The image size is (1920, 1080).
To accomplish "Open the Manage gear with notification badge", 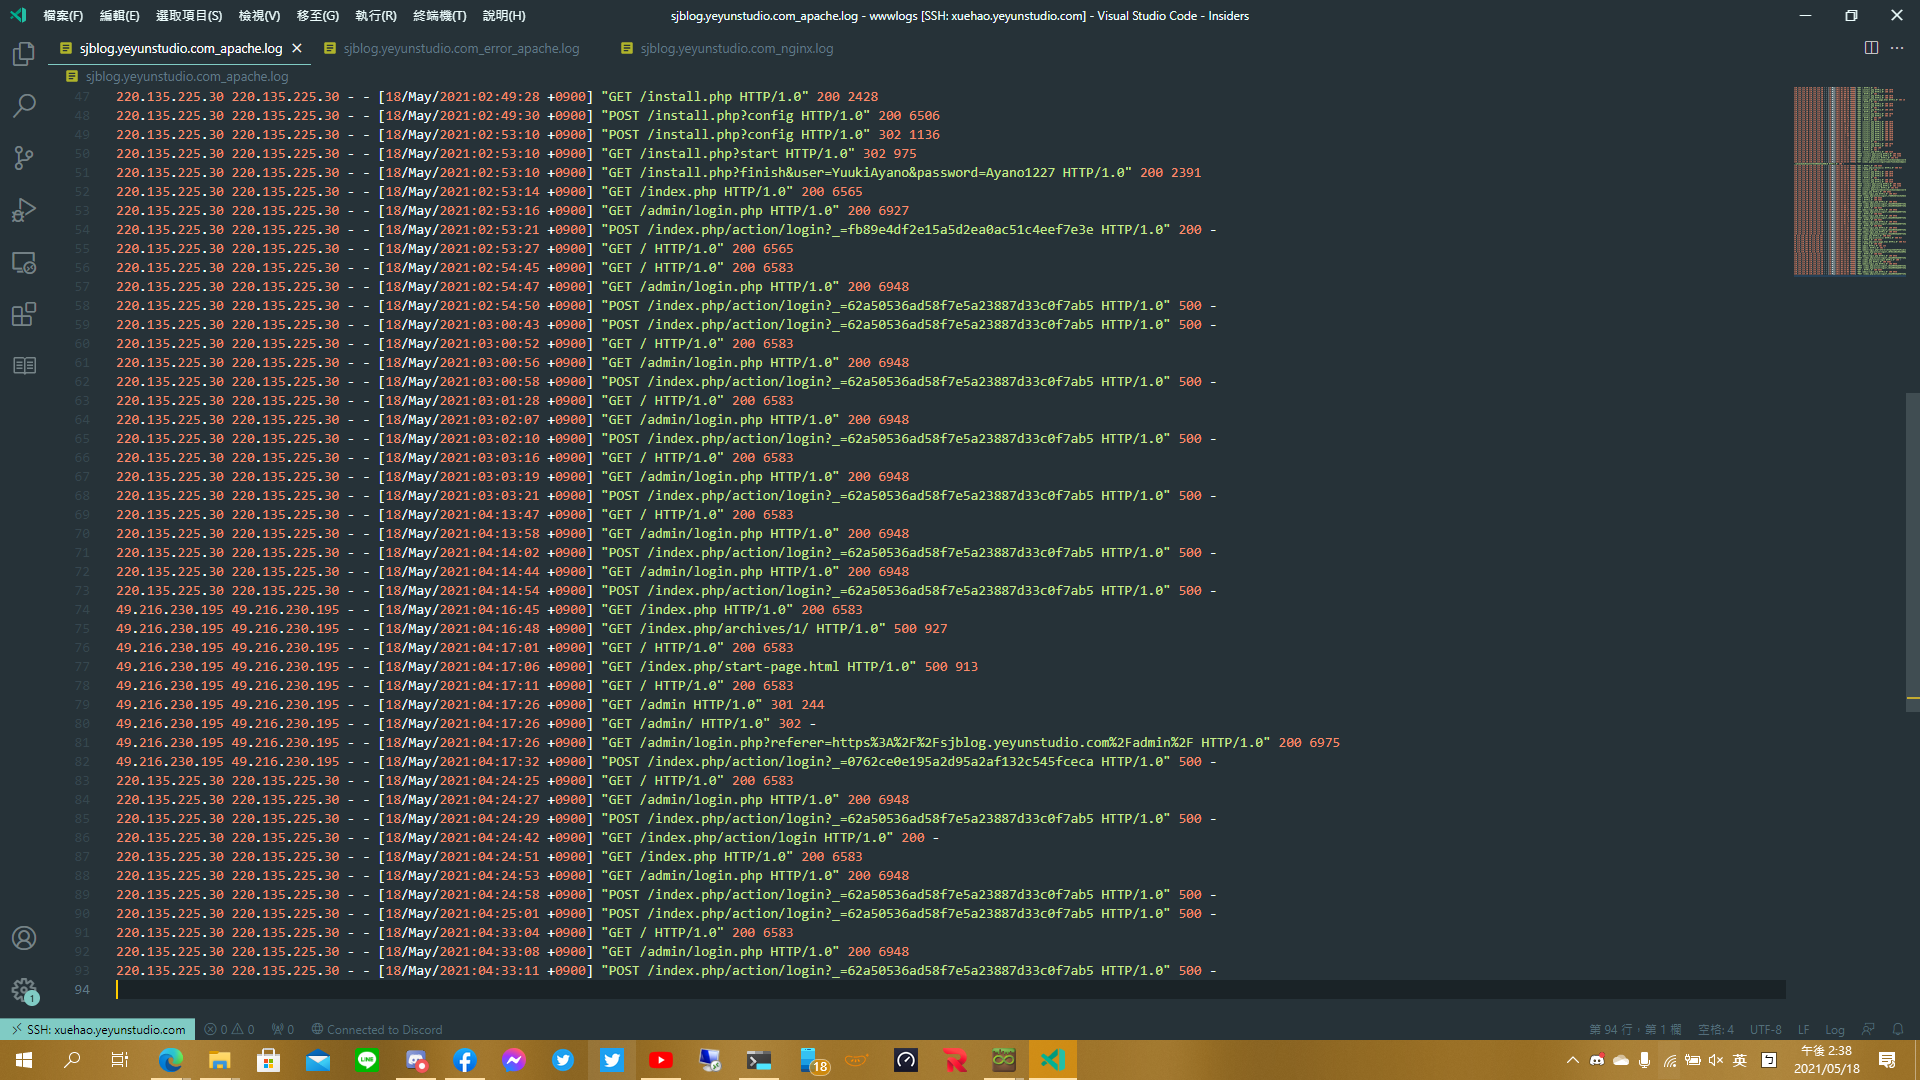I will click(x=24, y=990).
